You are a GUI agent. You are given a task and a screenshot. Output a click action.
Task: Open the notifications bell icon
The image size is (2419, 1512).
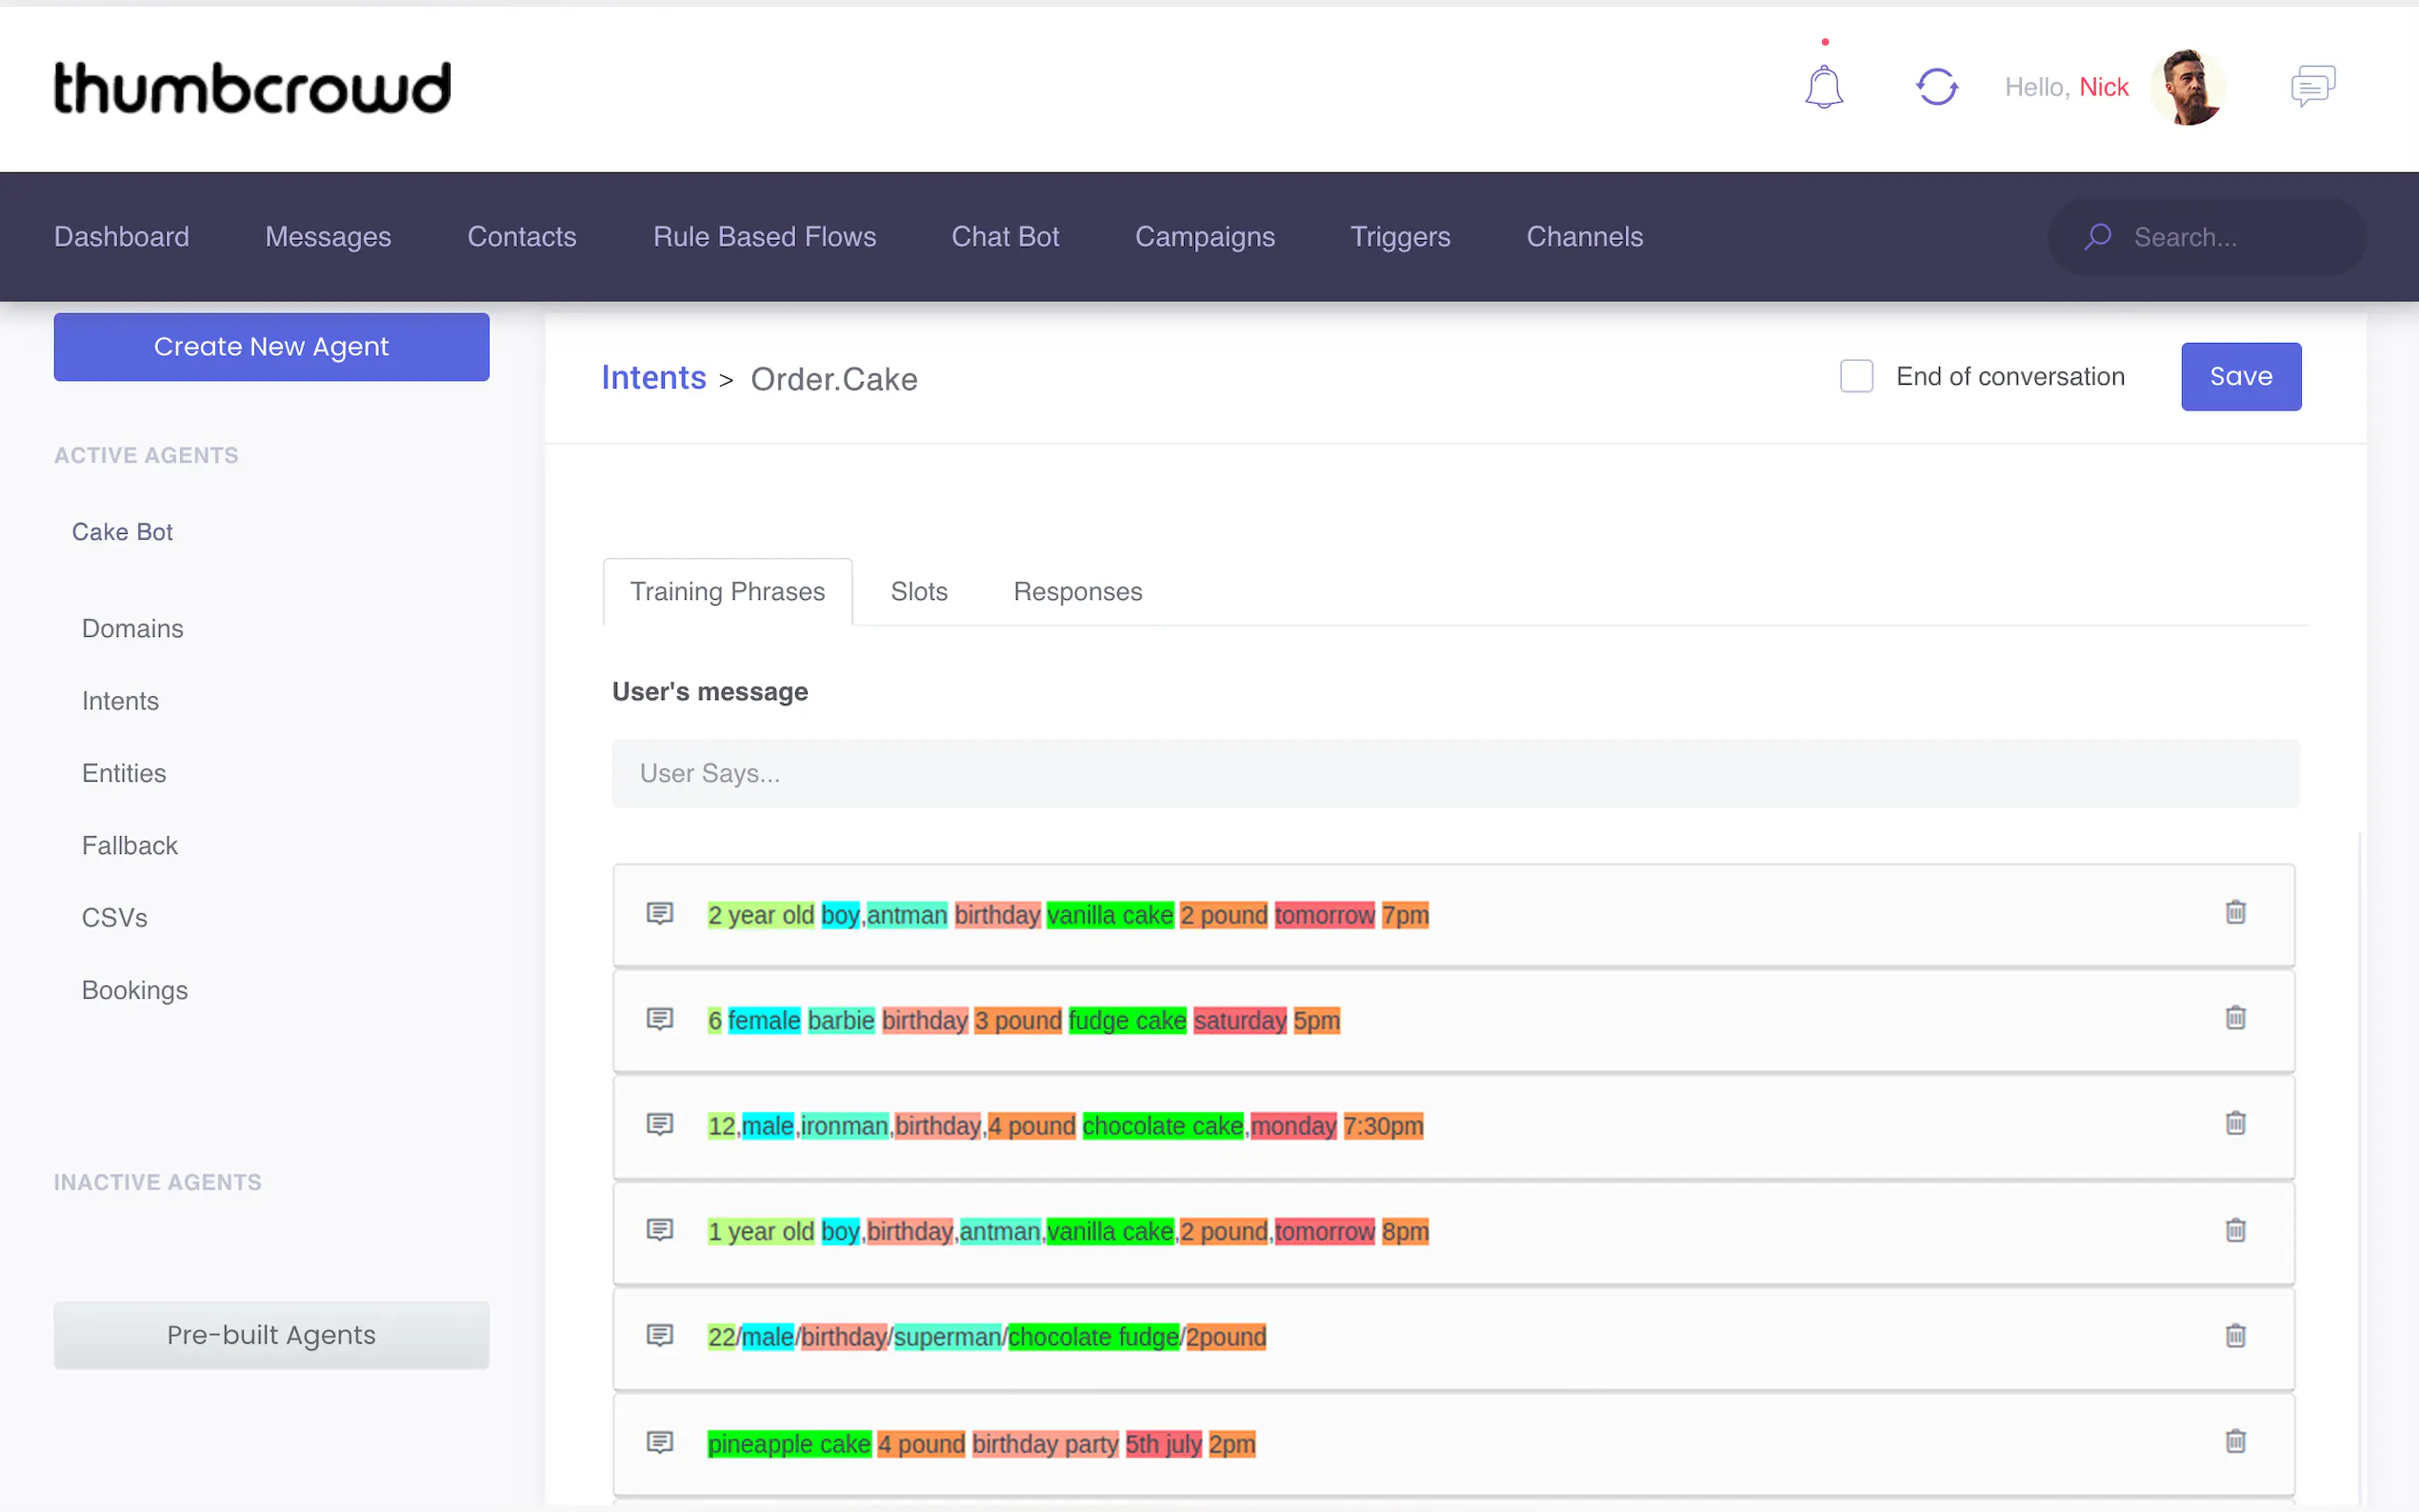click(1823, 87)
